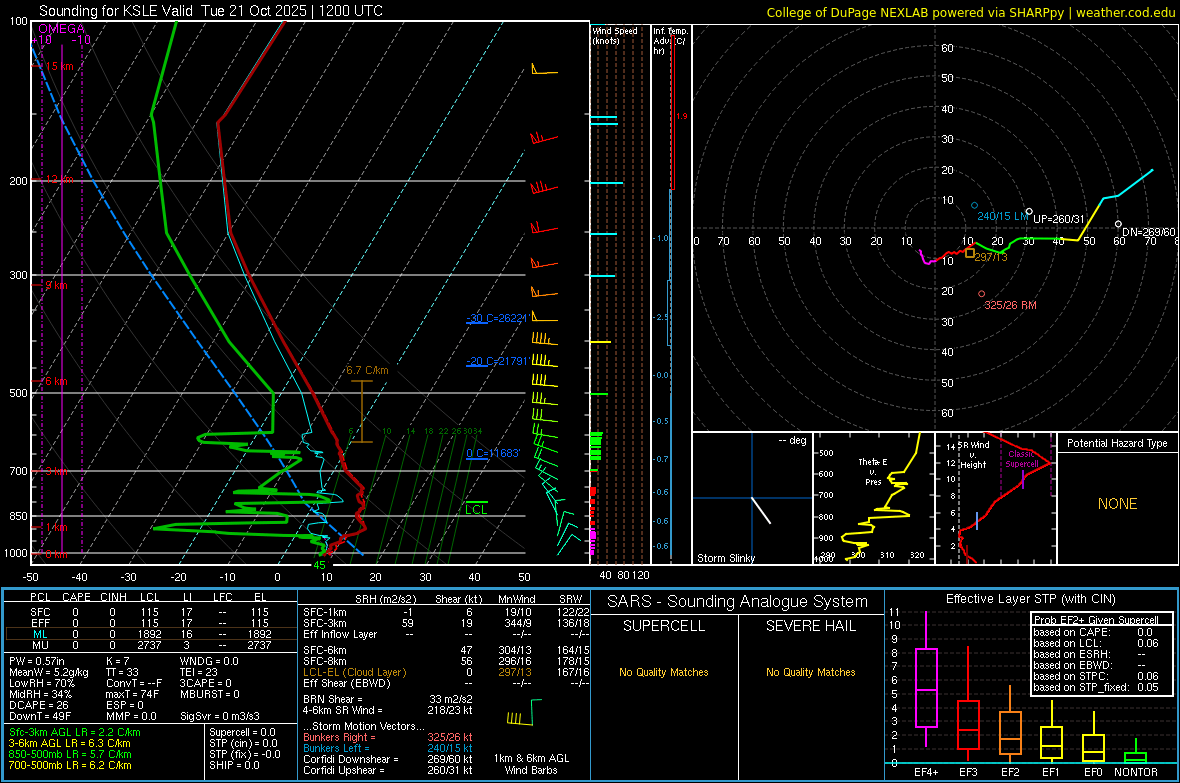The width and height of the screenshot is (1180, 783).
Task: Click the Theta-E v. Pres title
Action: (873, 471)
